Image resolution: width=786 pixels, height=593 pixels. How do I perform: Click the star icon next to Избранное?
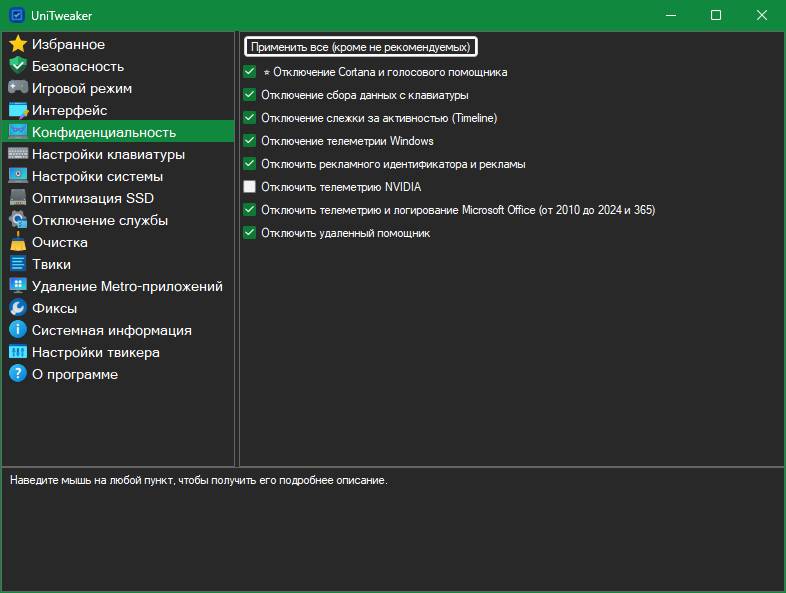click(18, 44)
